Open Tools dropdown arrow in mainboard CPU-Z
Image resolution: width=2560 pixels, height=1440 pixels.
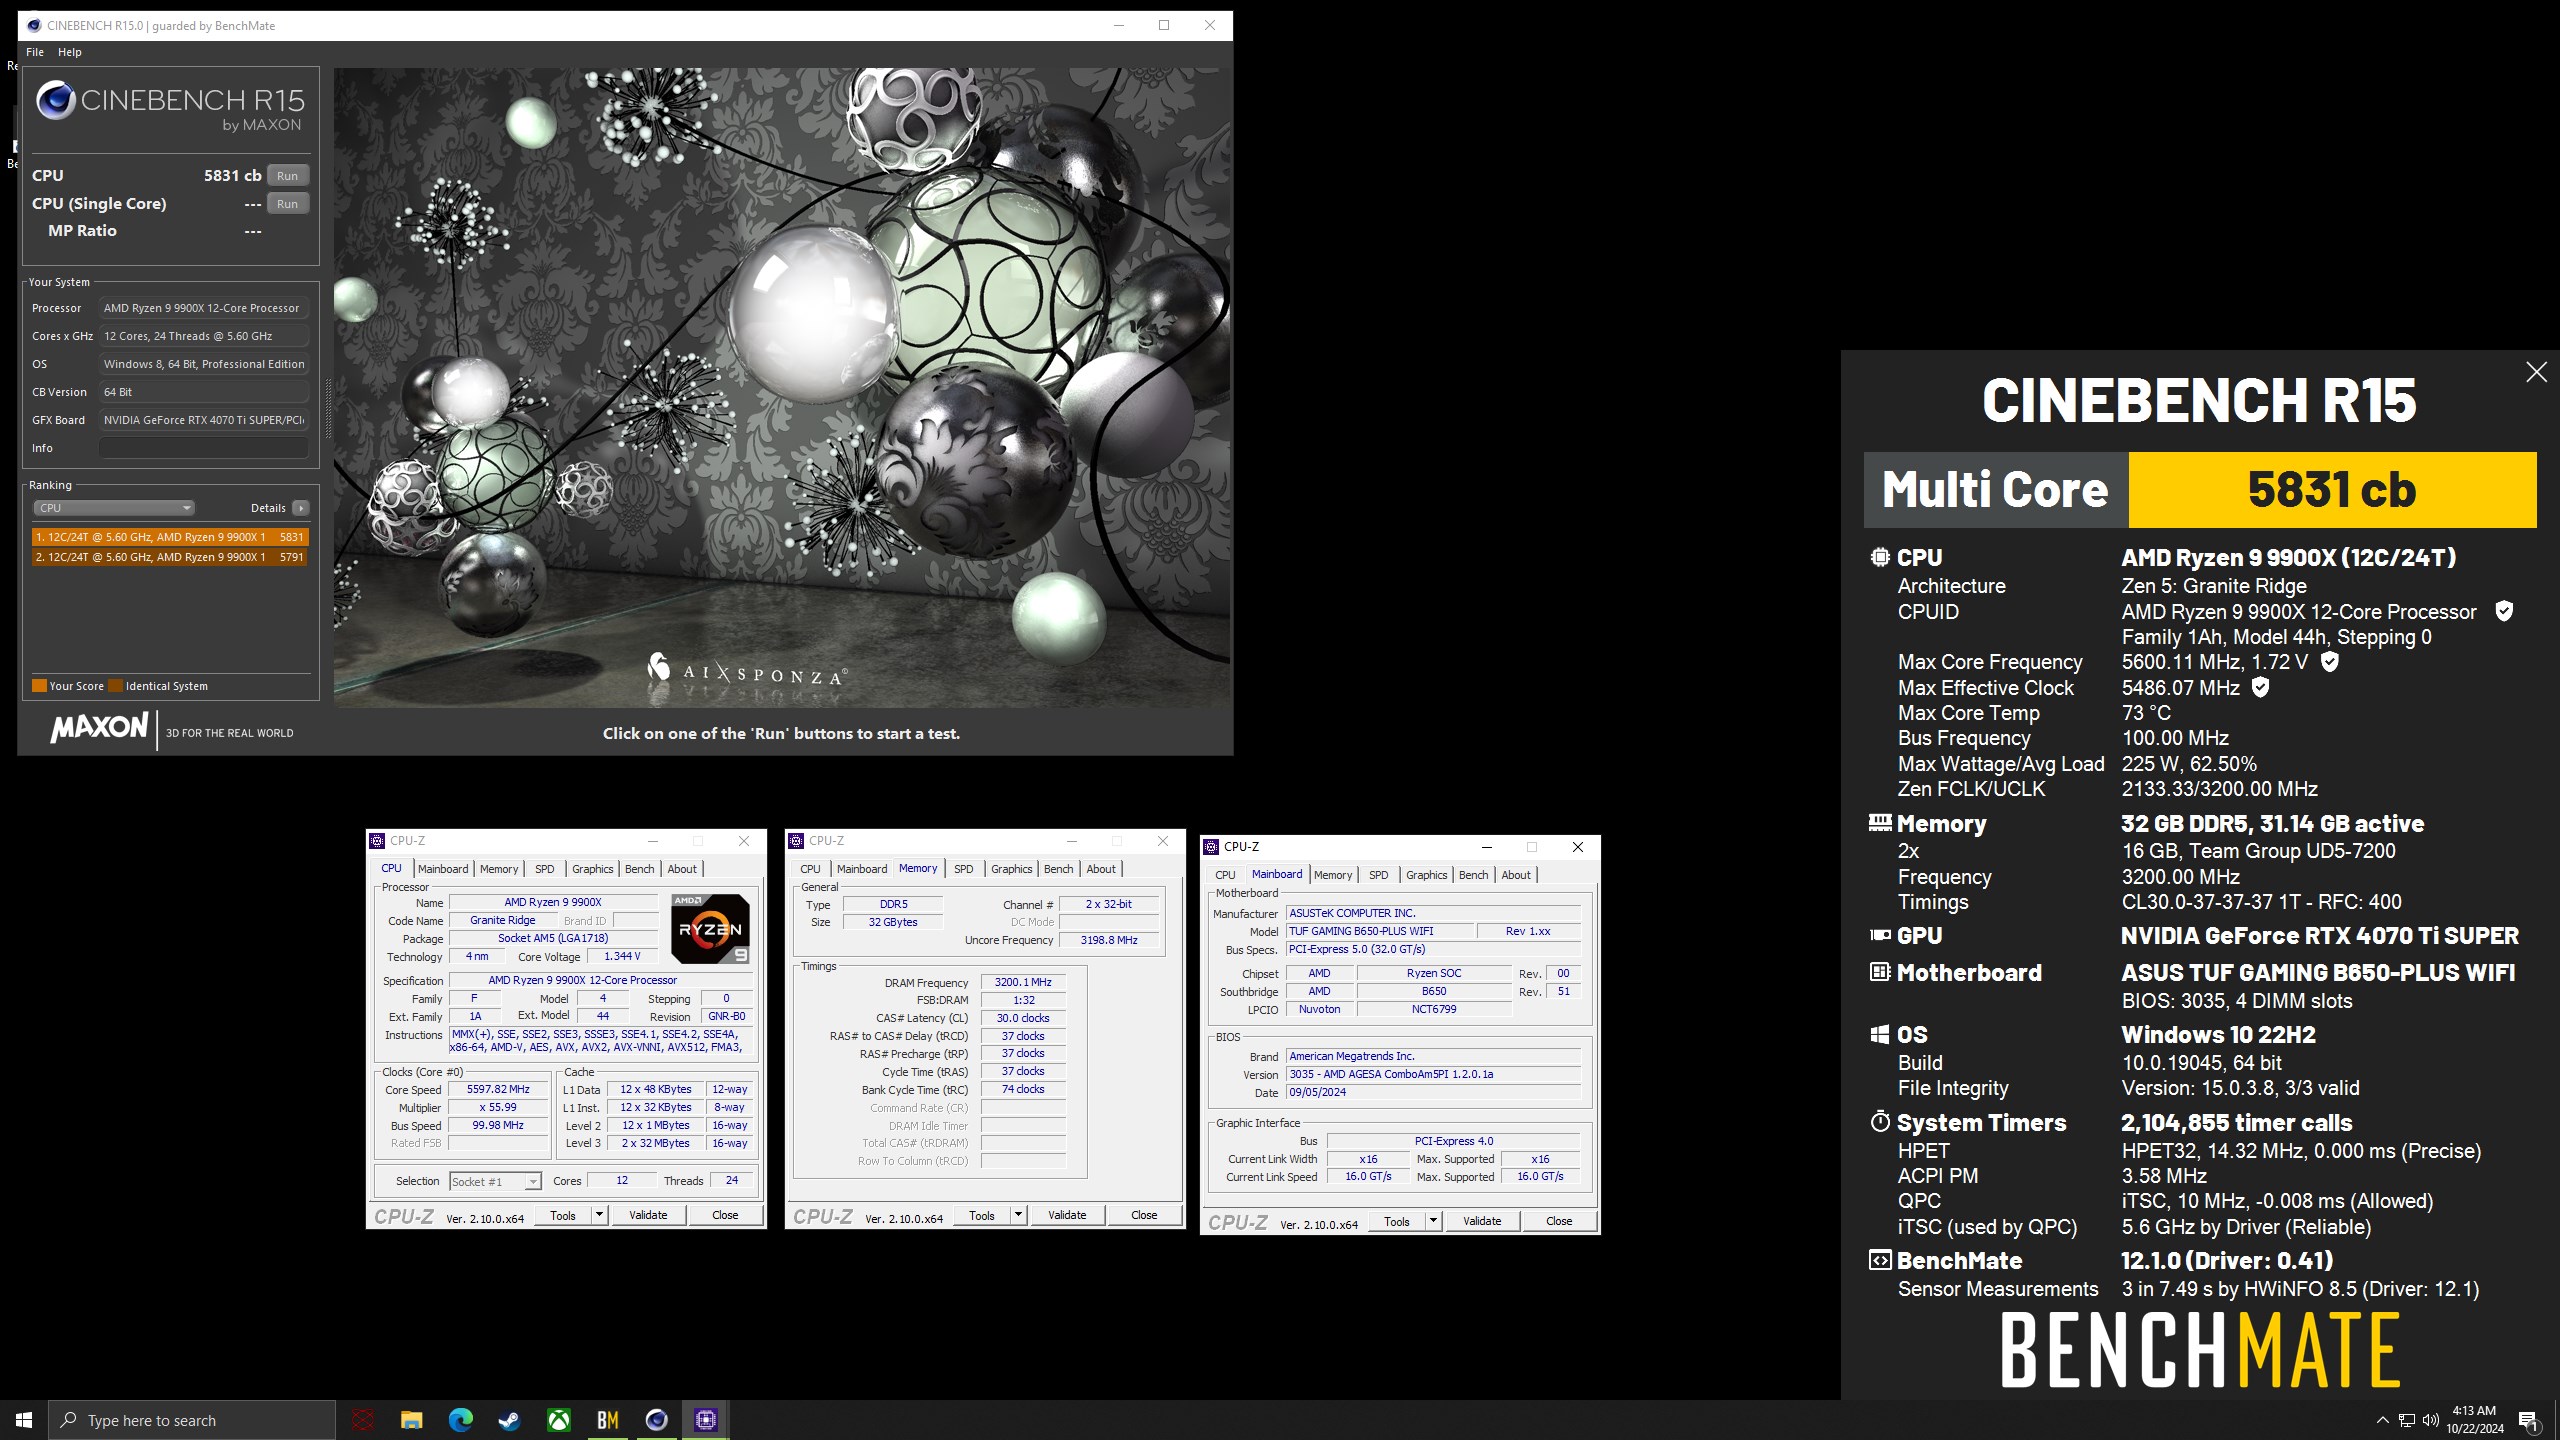click(1434, 1222)
